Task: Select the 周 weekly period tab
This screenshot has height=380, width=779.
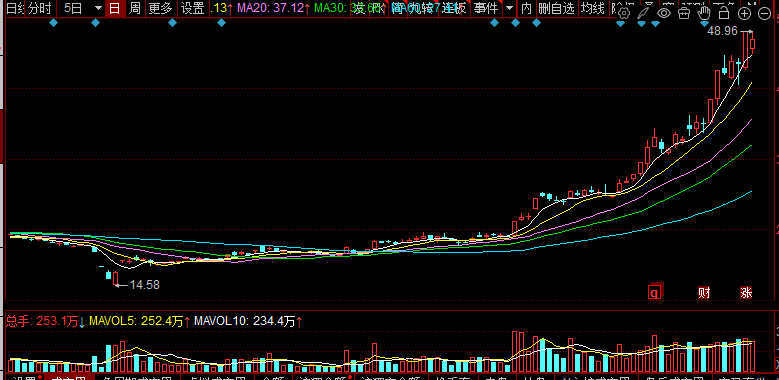Action: (135, 8)
